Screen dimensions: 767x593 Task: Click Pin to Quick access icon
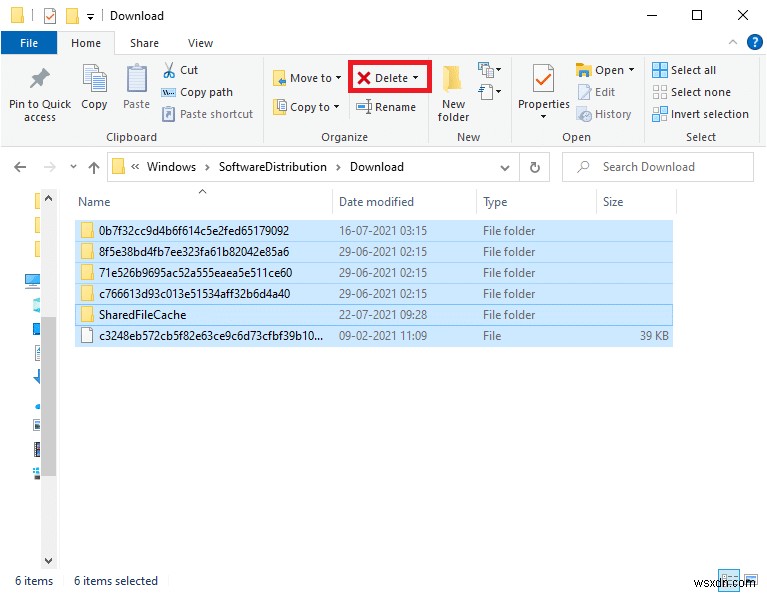coord(40,79)
